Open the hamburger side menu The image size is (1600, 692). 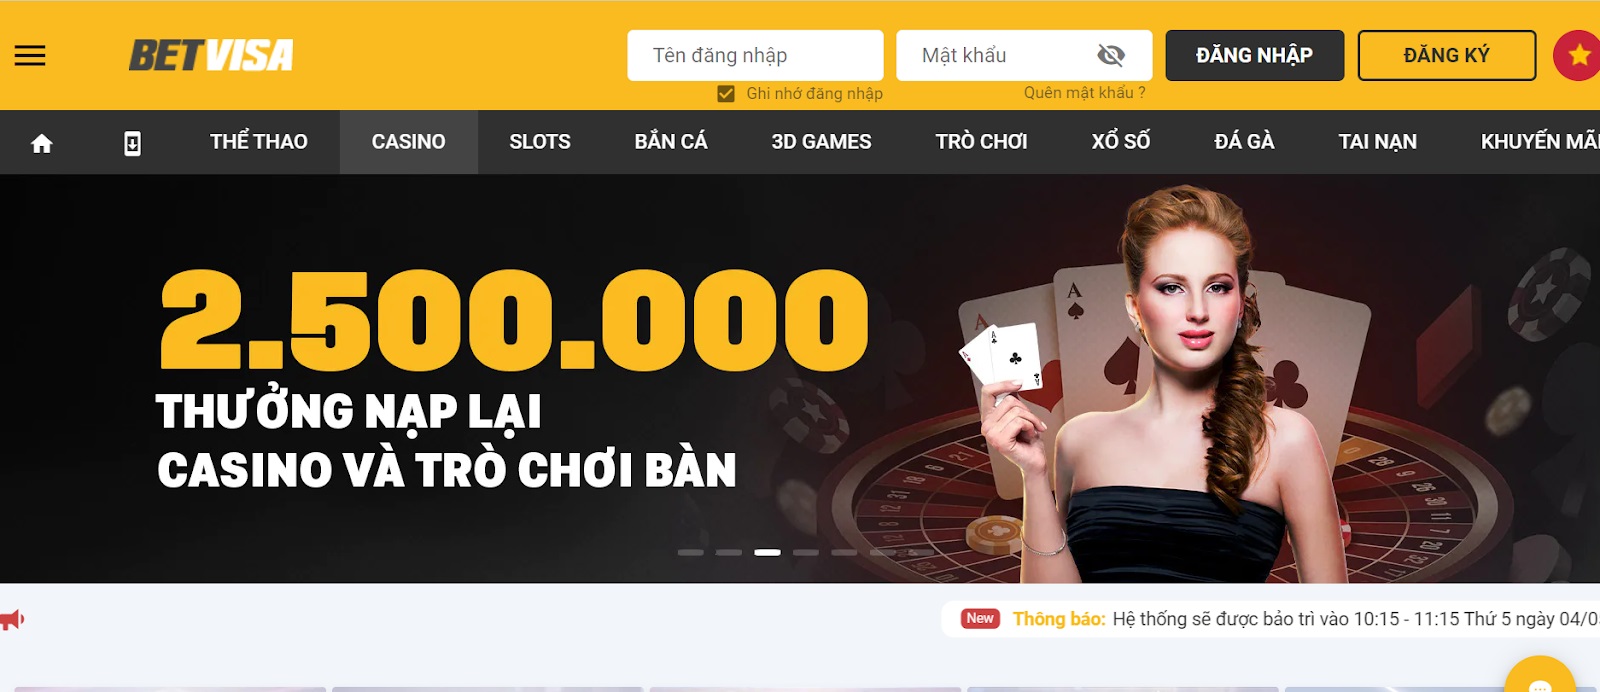pyautogui.click(x=30, y=56)
